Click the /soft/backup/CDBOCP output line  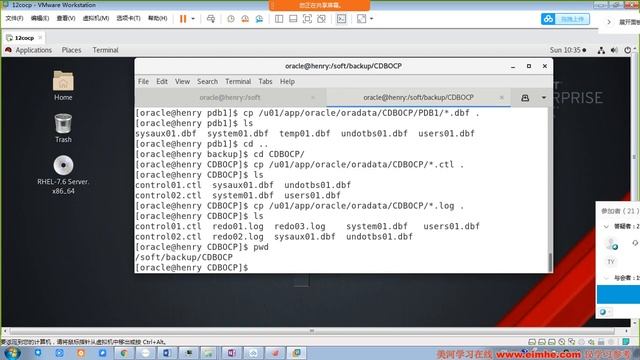184,258
